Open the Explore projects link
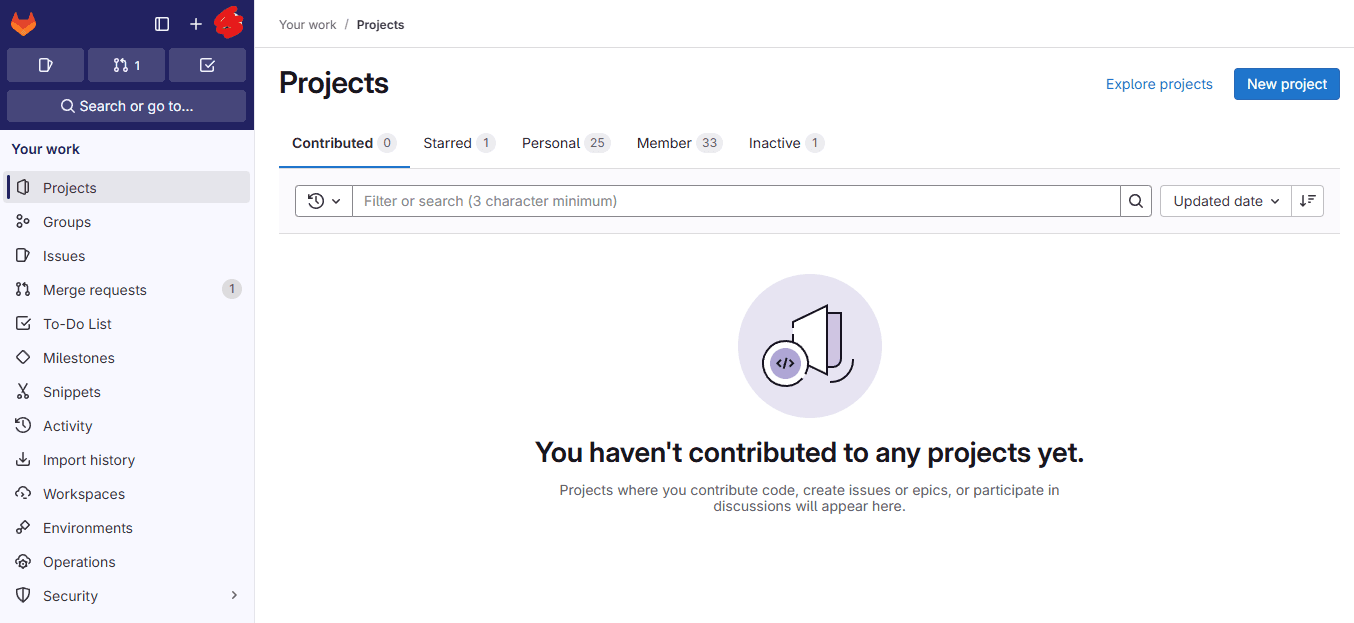The image size is (1354, 623). (1158, 84)
